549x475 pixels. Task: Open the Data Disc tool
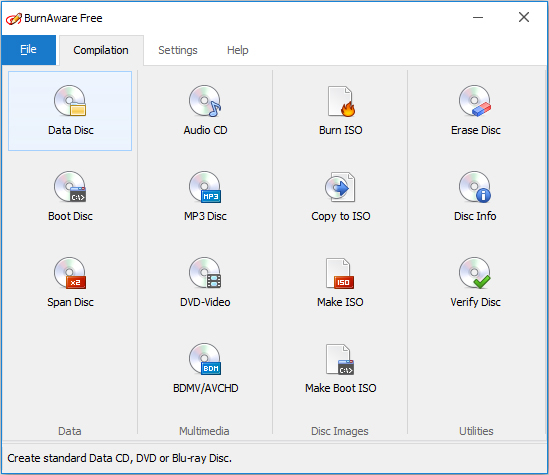(x=70, y=111)
